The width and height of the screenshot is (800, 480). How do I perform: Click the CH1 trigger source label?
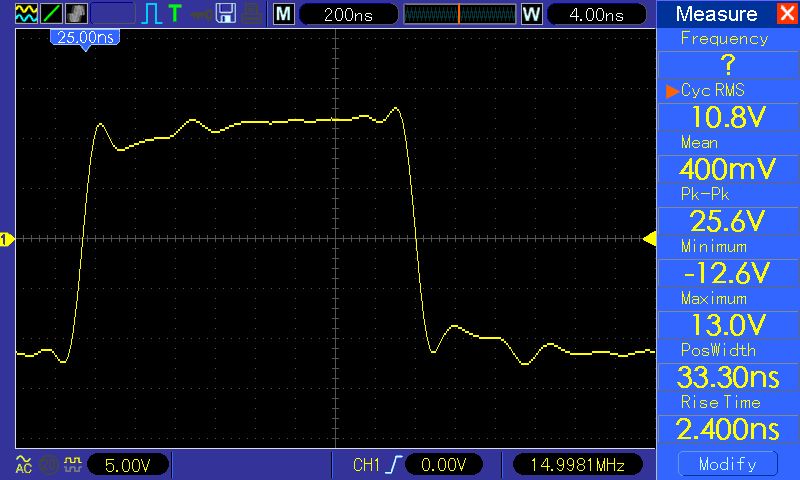click(366, 465)
